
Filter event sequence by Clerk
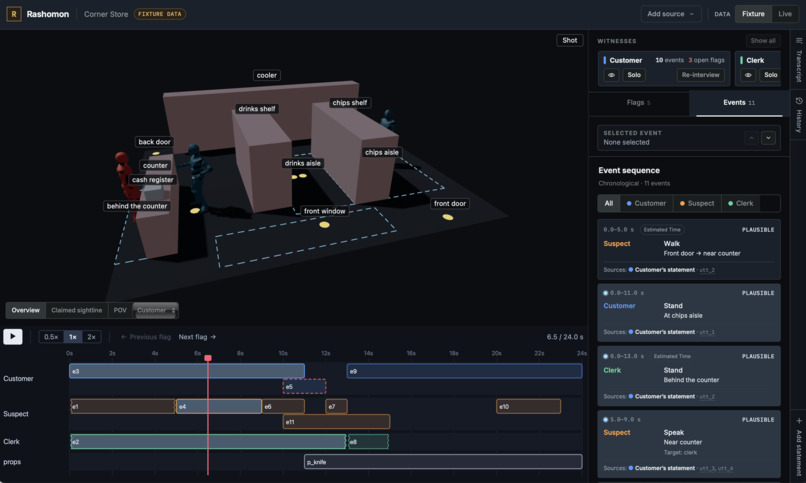(741, 203)
